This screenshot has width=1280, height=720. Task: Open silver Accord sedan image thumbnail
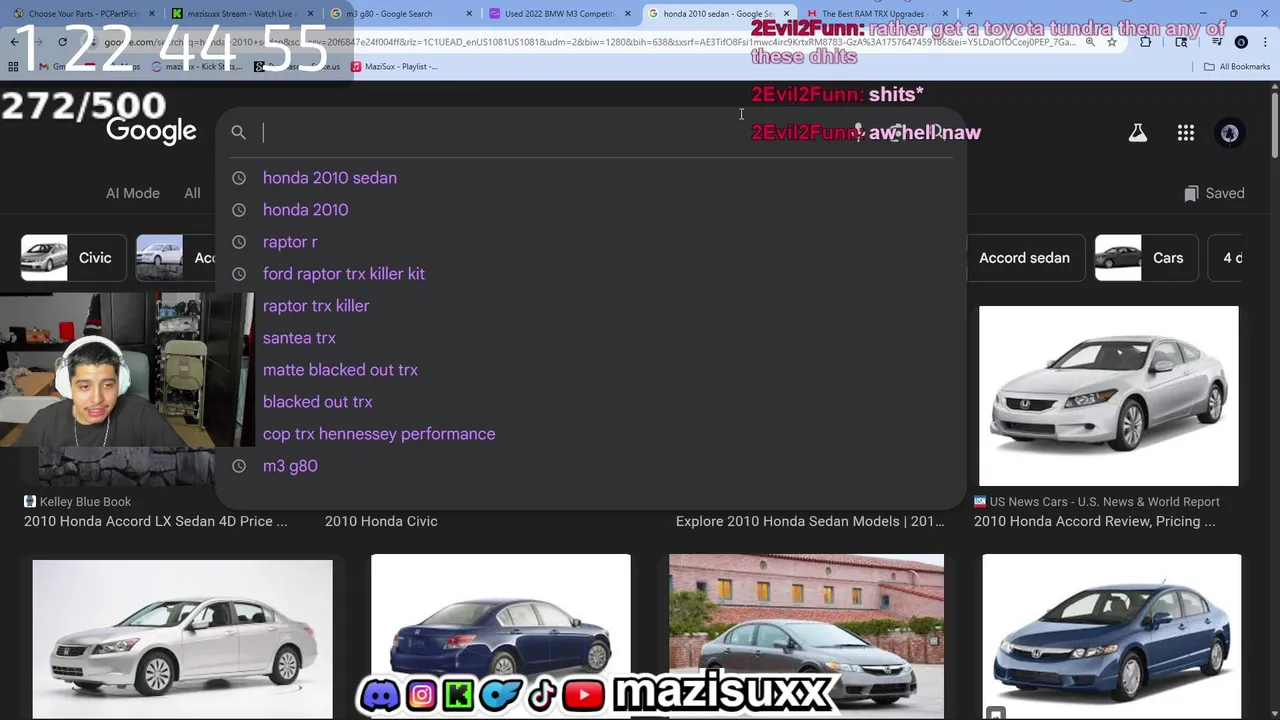pos(182,639)
